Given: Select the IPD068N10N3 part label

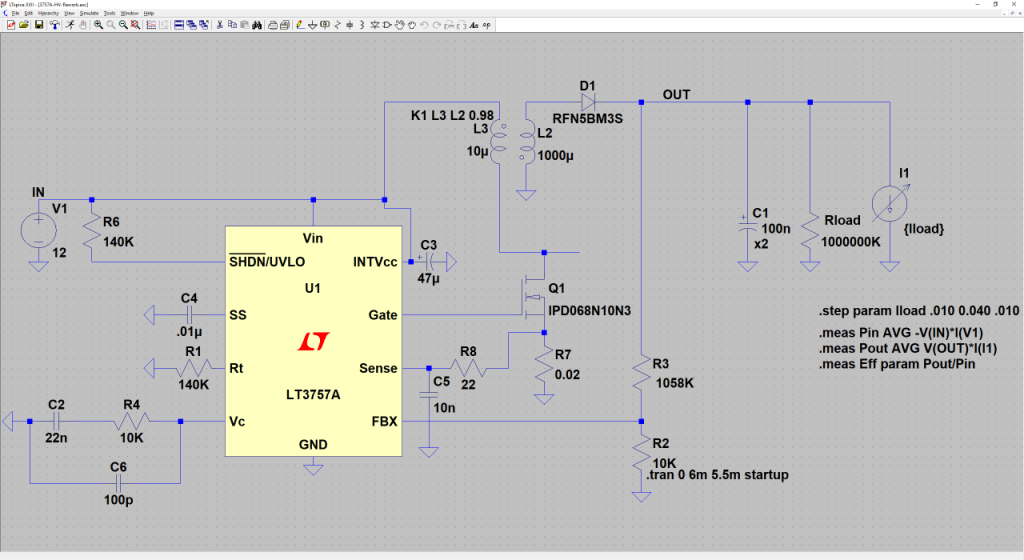Looking at the screenshot, I should click(590, 311).
